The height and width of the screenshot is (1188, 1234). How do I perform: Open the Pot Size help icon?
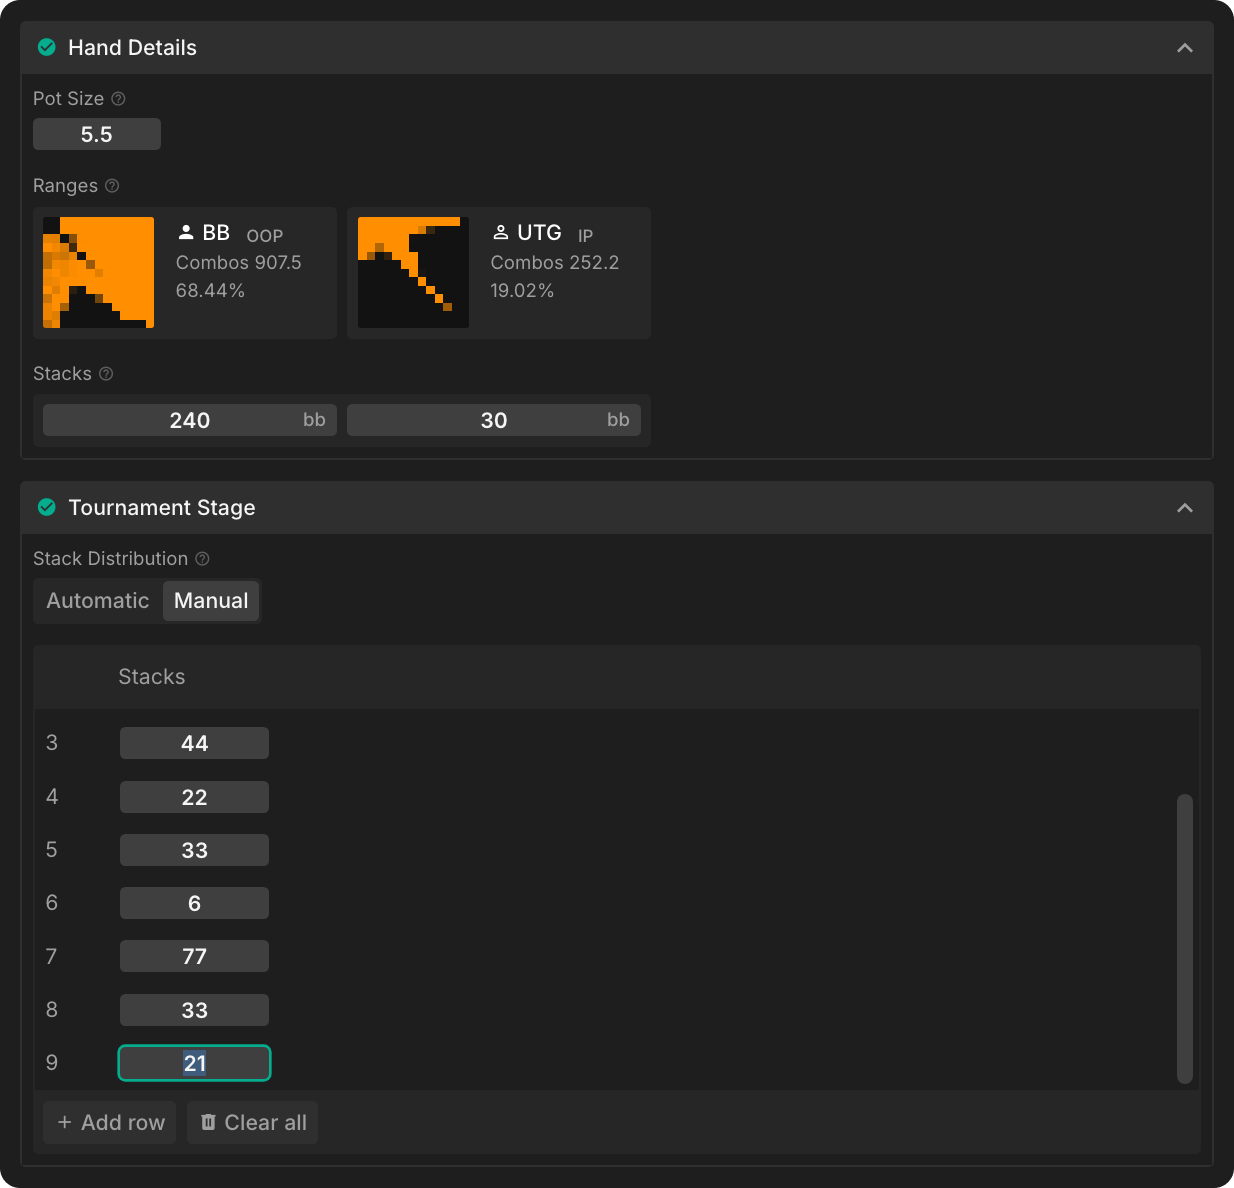tap(118, 99)
